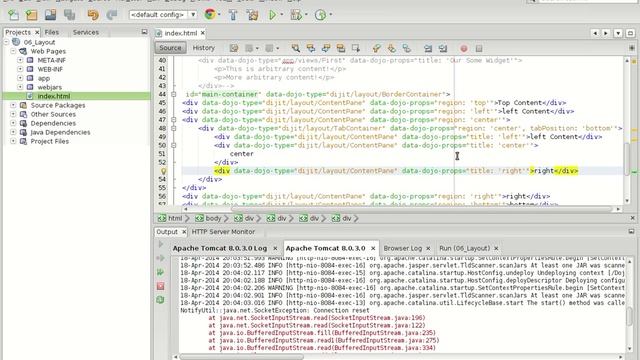Find next occurrence in editor
640x360 pixels.
point(326,48)
